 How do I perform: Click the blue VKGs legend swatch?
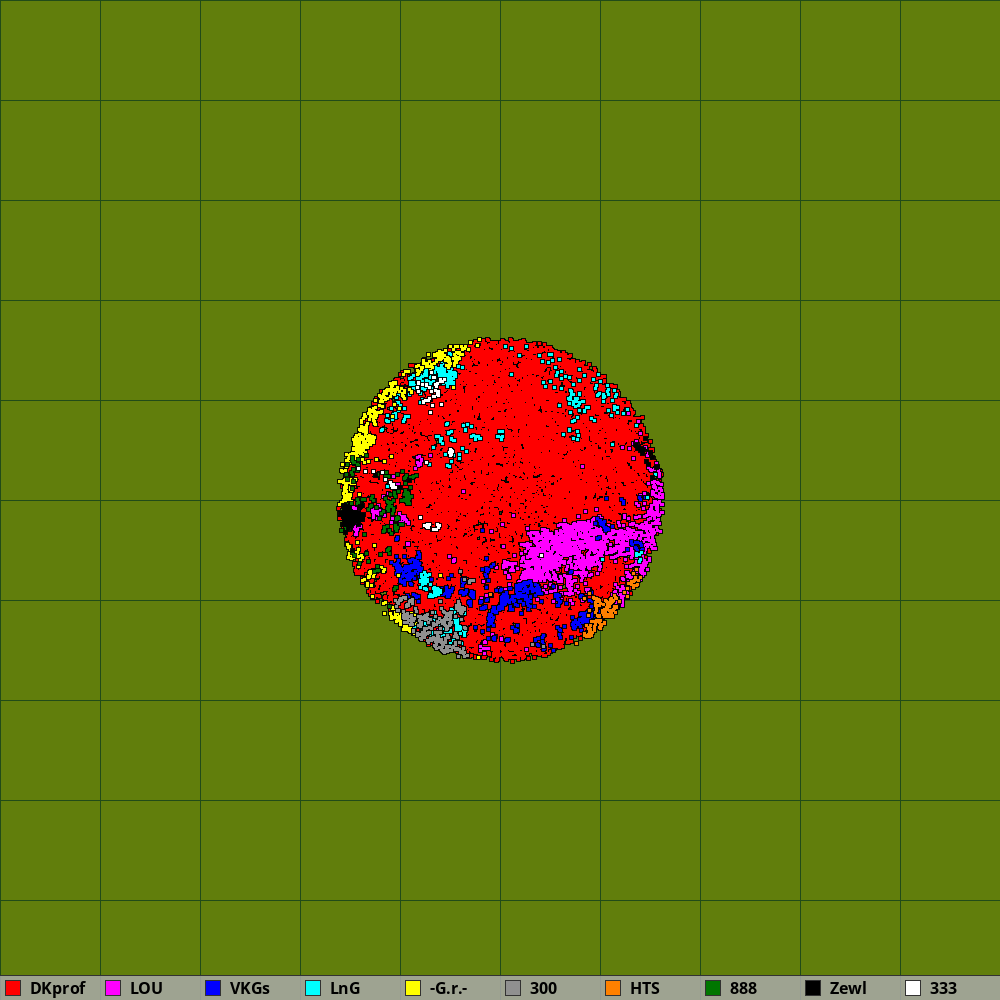pos(213,988)
